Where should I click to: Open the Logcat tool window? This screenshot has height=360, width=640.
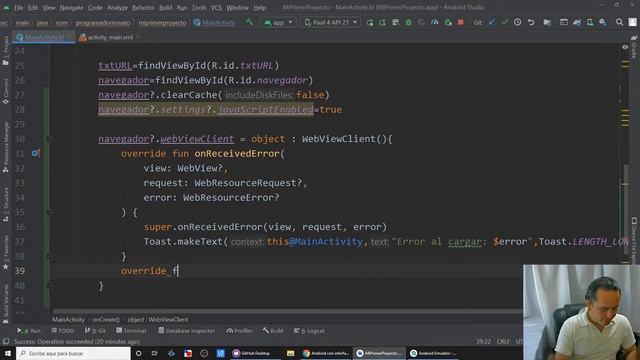tap(309, 331)
